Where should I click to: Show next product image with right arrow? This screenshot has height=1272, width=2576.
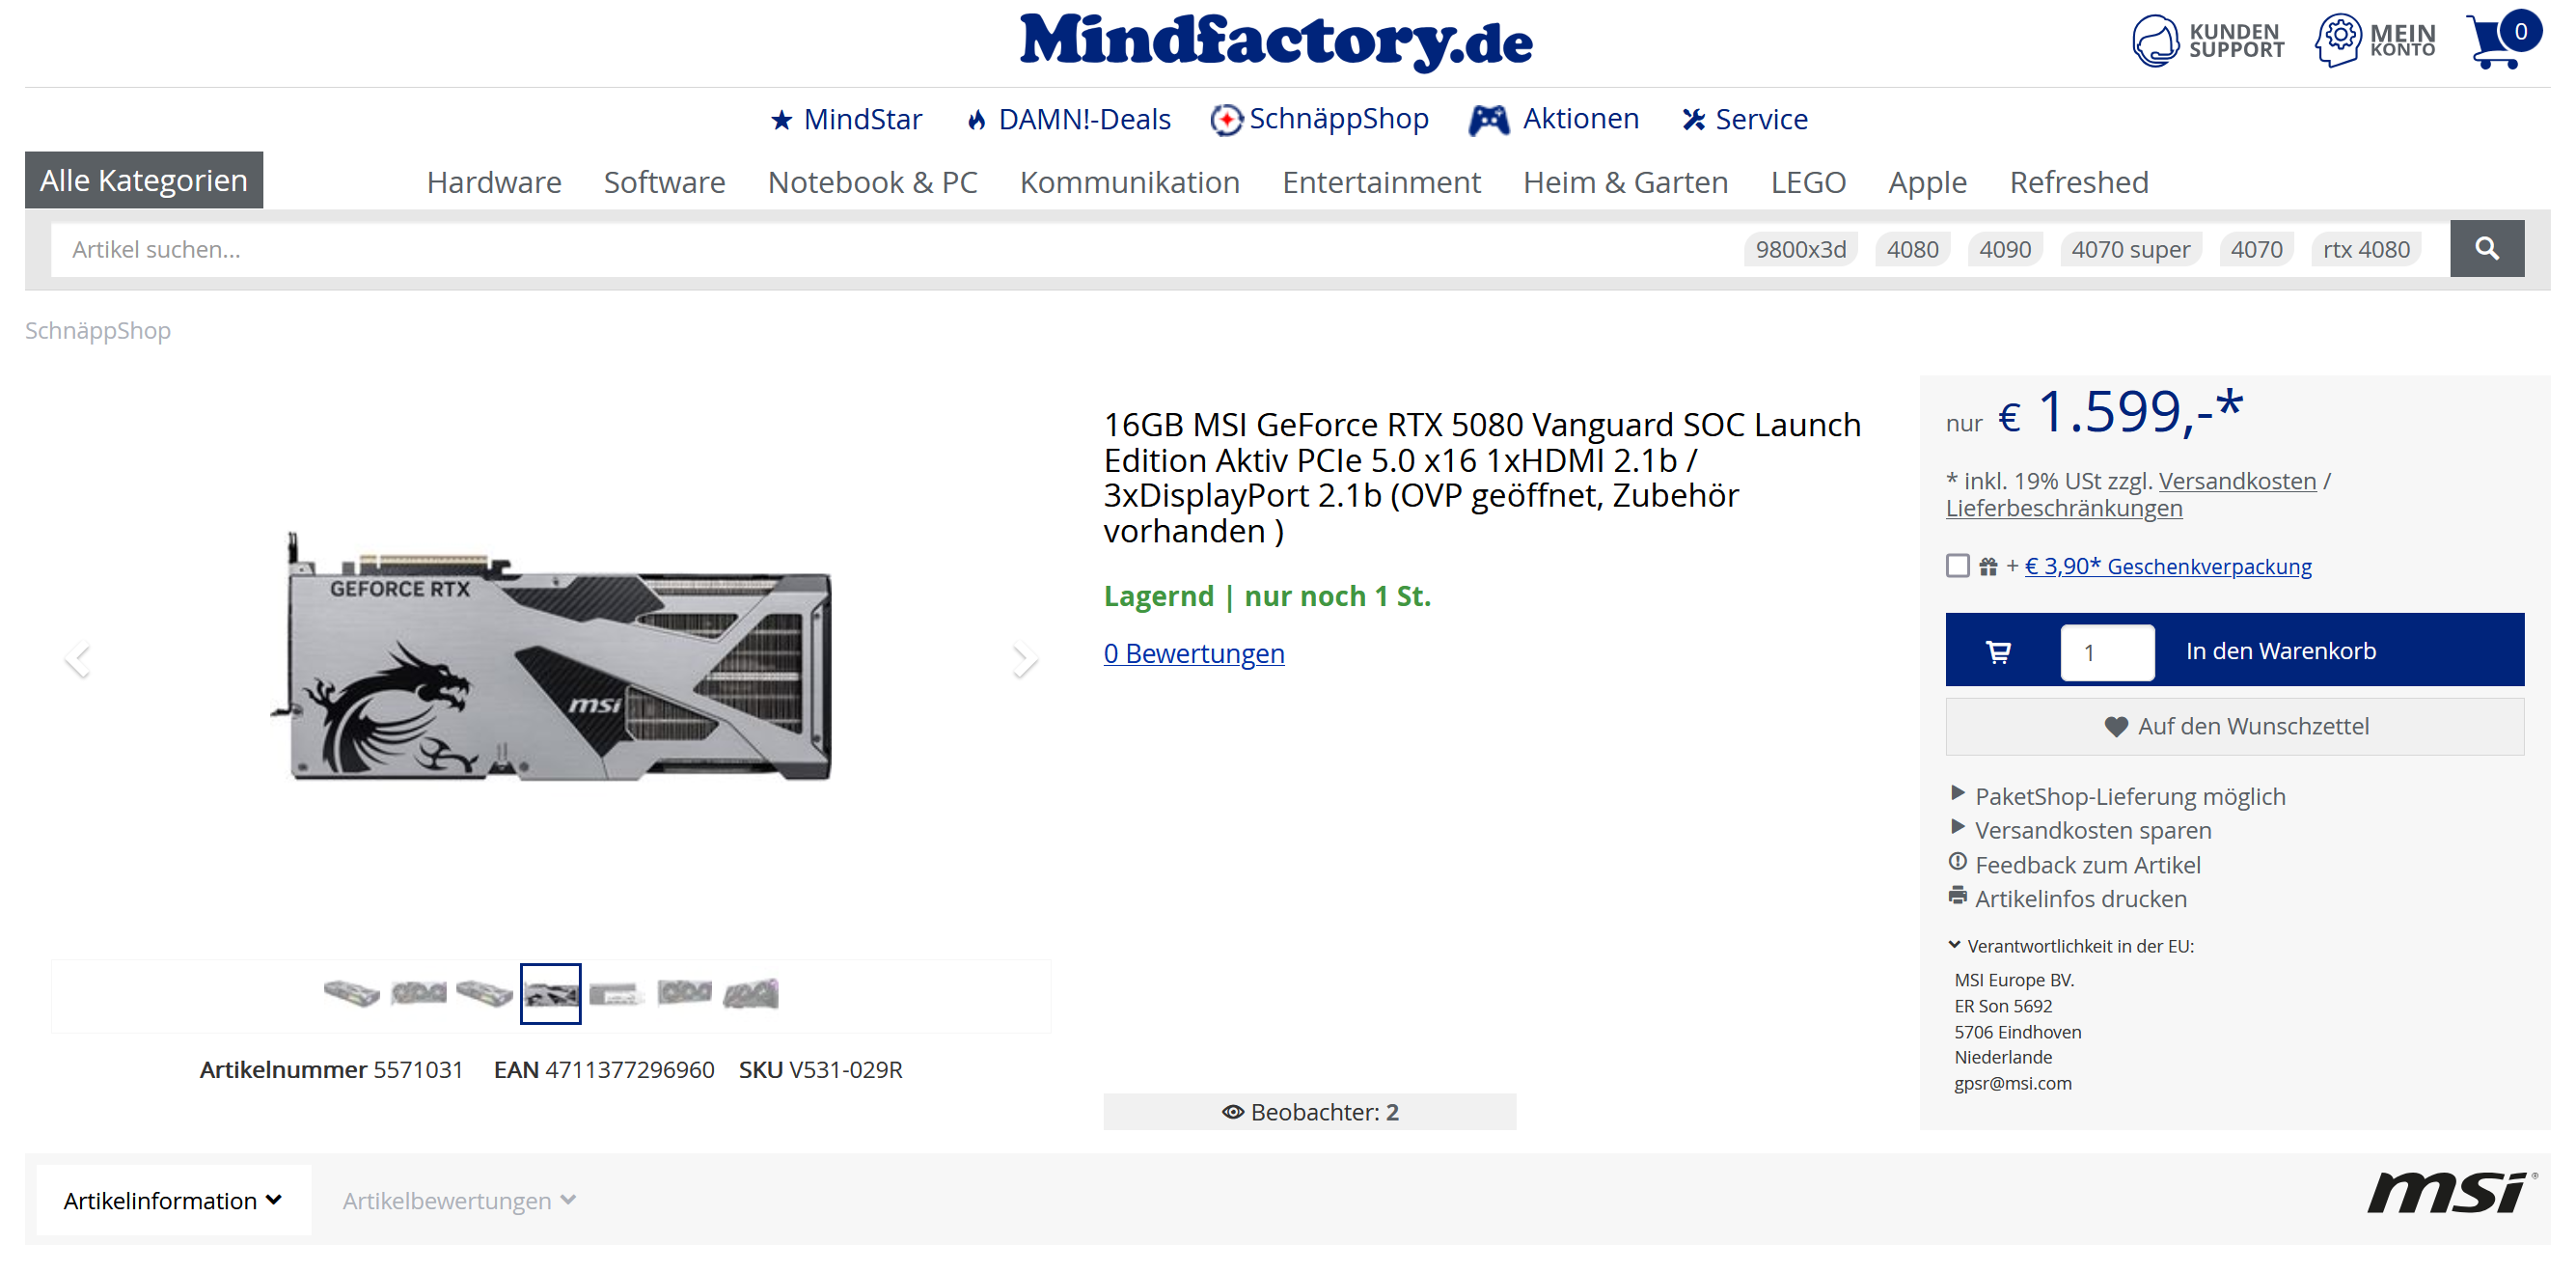(1023, 659)
